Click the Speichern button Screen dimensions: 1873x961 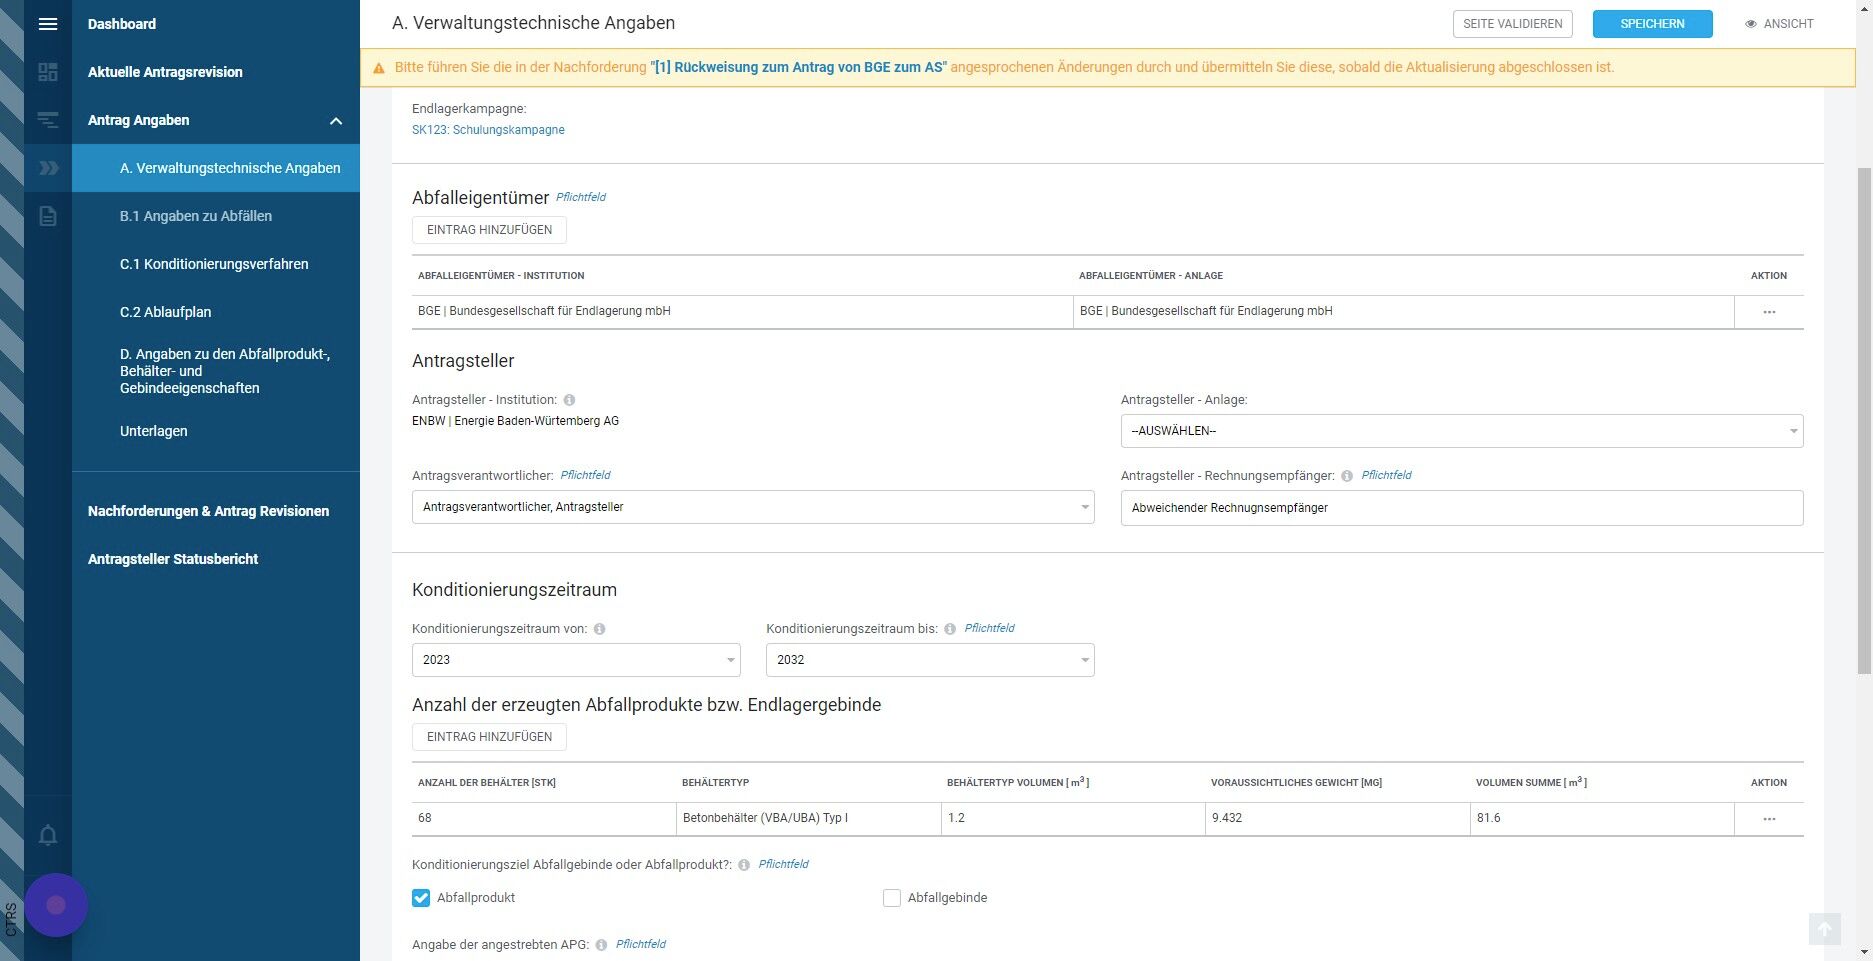click(x=1652, y=24)
